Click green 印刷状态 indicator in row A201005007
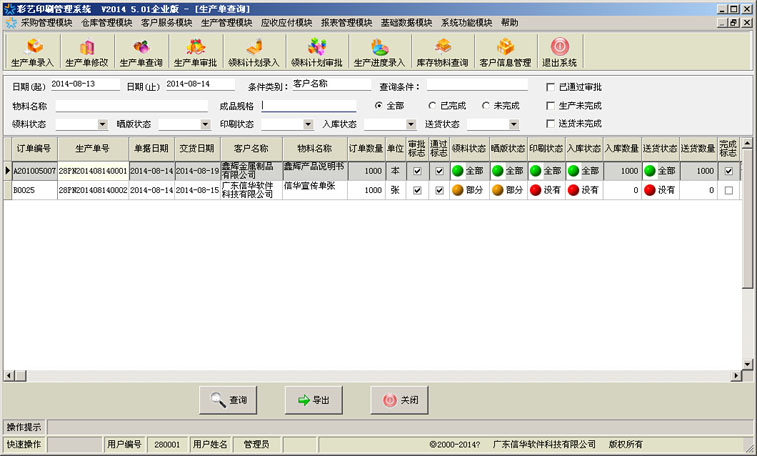This screenshot has width=757, height=456. 535,171
